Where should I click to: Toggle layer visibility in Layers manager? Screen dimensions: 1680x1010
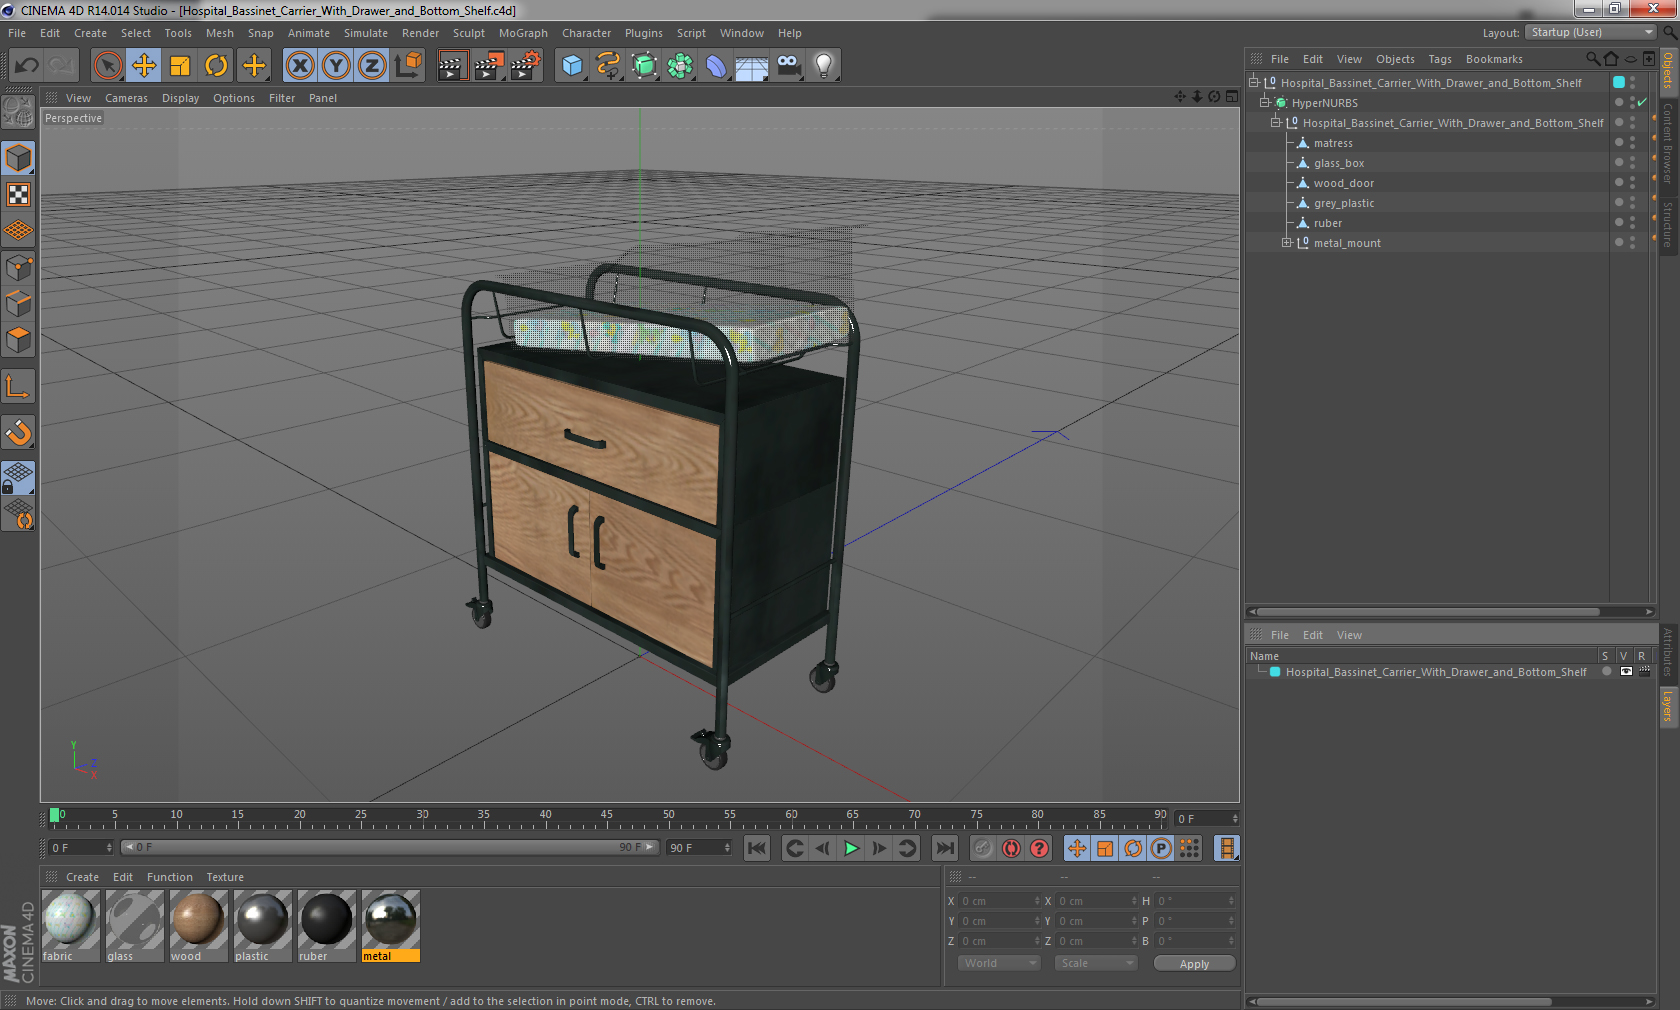click(x=1626, y=672)
